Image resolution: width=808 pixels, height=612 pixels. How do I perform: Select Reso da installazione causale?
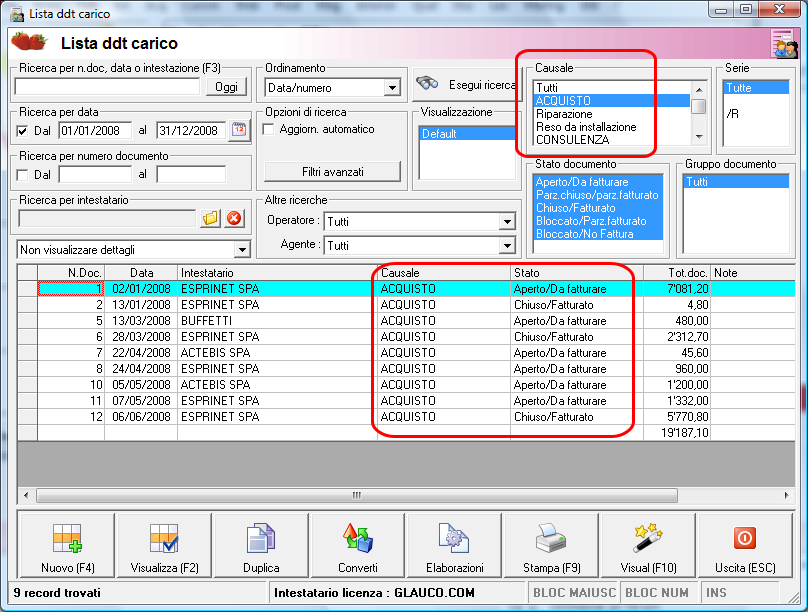pos(612,127)
